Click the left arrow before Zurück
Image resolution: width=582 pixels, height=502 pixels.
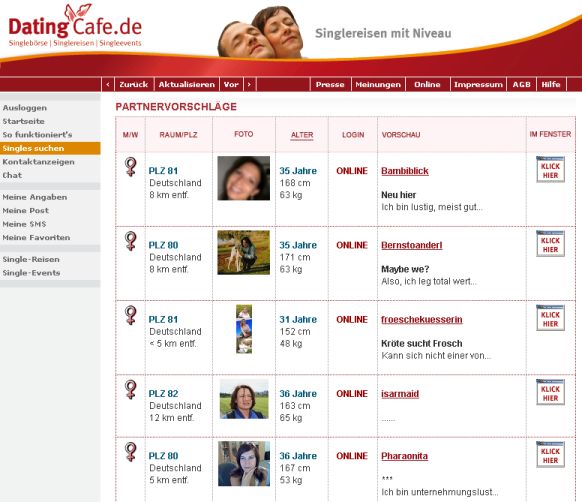tap(108, 84)
